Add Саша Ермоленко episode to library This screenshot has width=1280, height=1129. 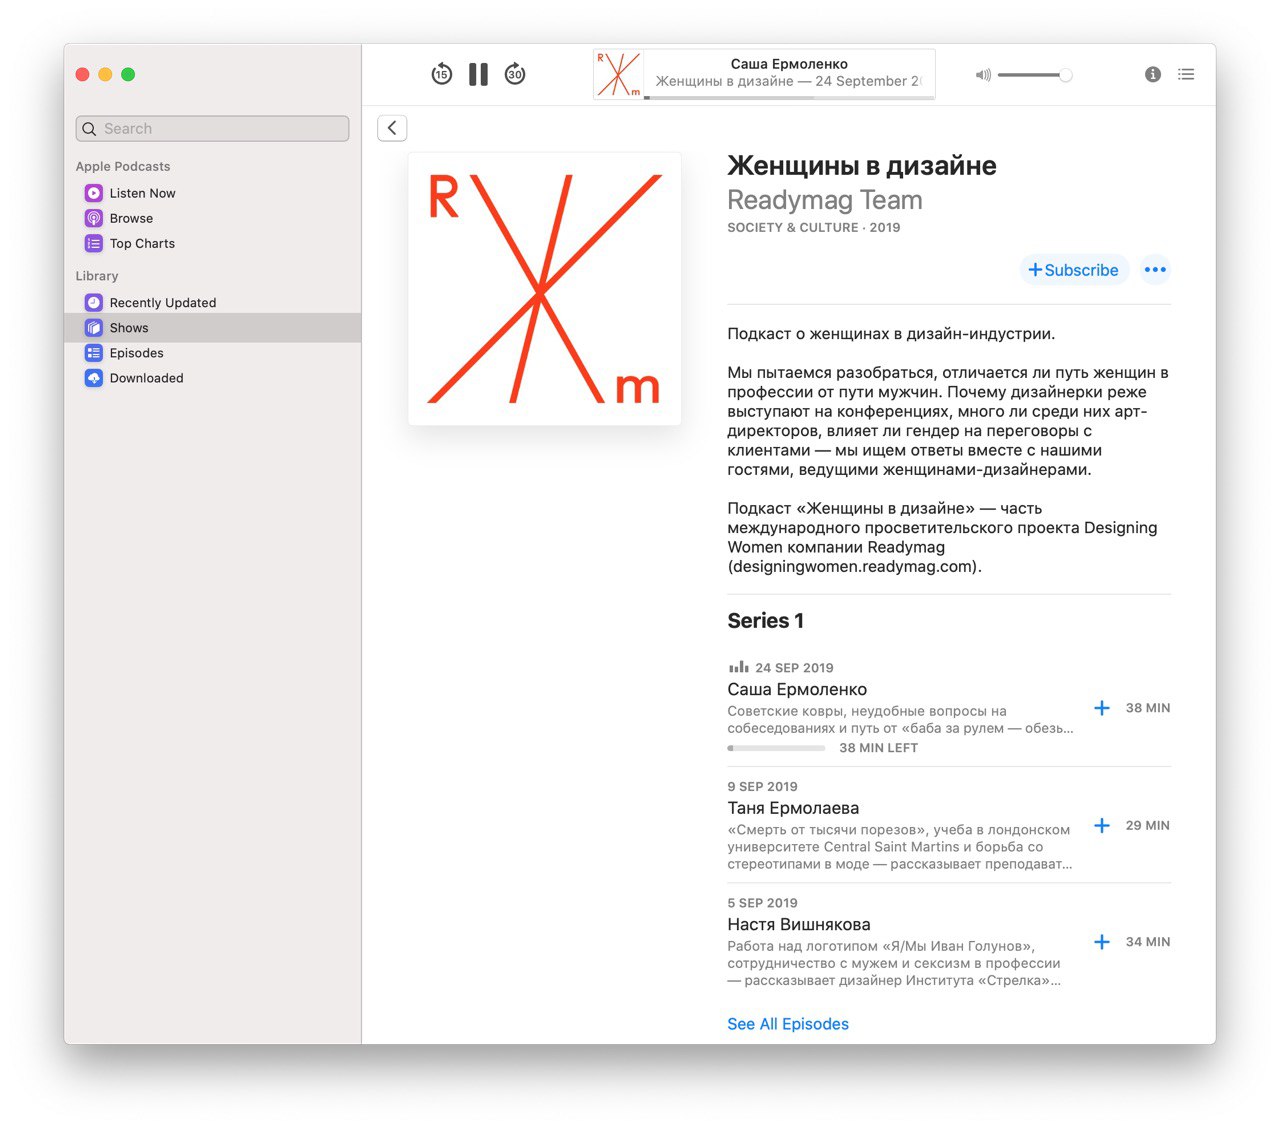coord(1102,708)
